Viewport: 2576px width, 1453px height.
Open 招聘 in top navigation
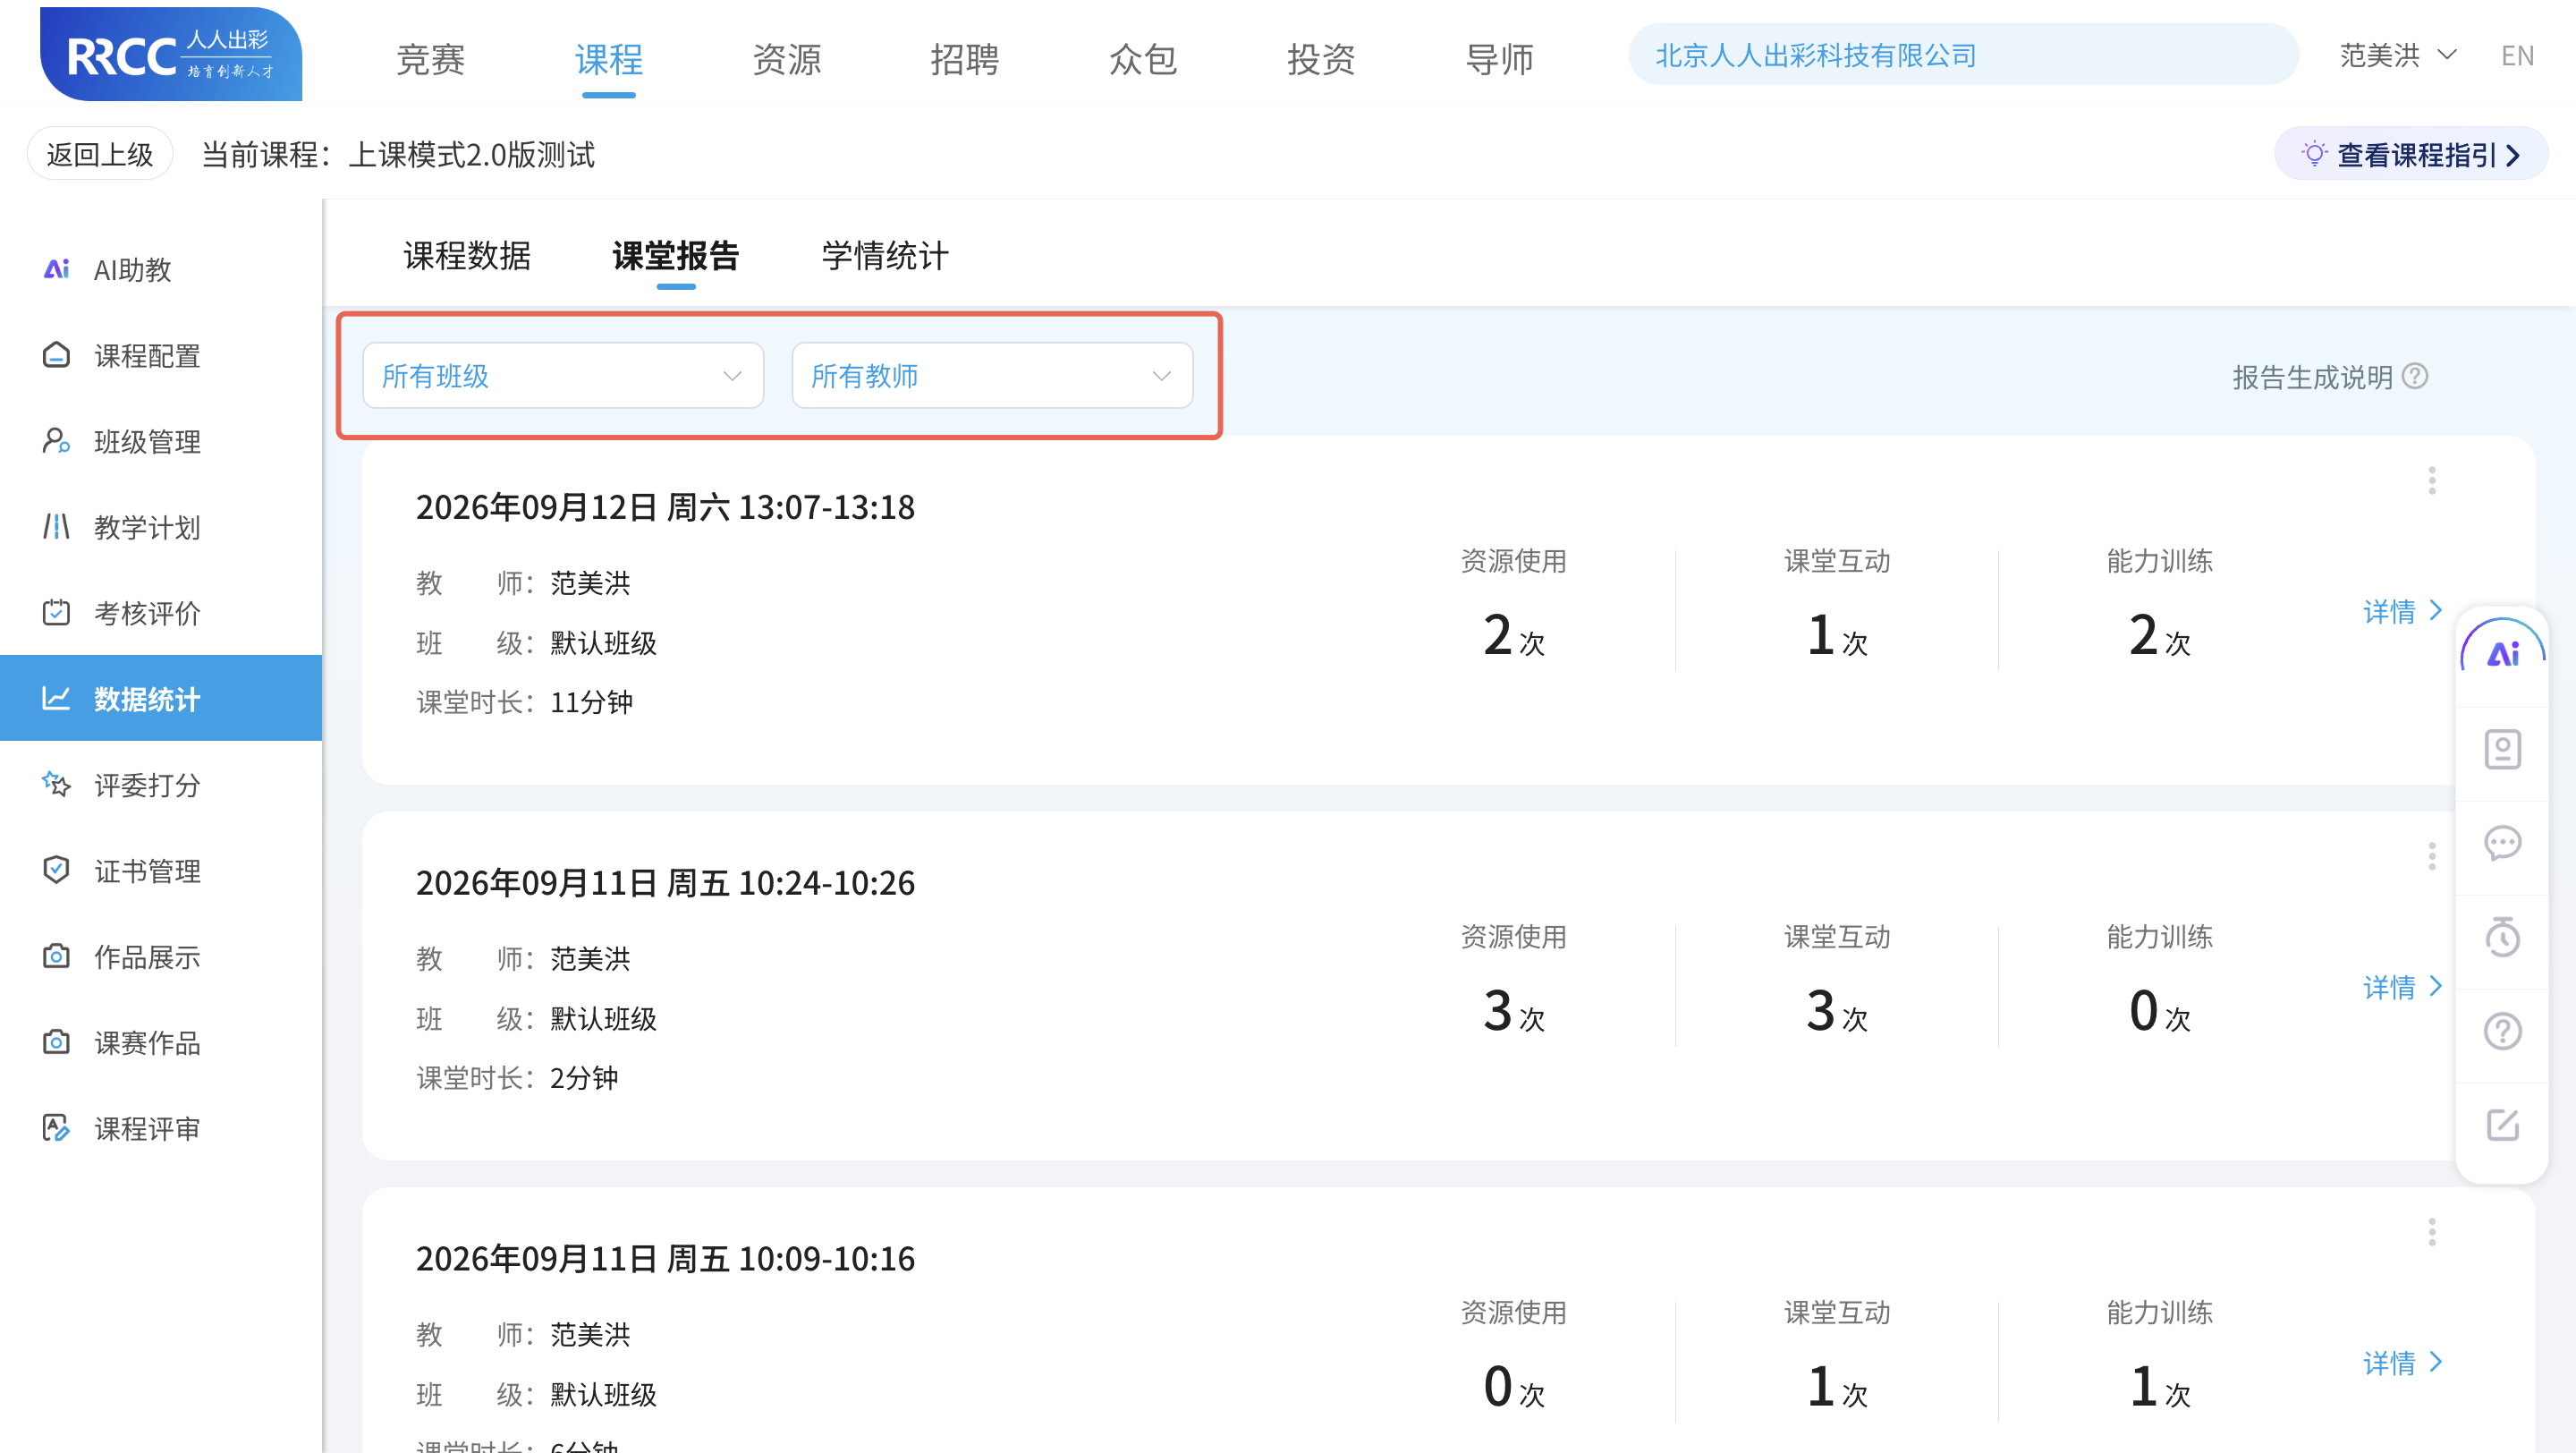[965, 59]
